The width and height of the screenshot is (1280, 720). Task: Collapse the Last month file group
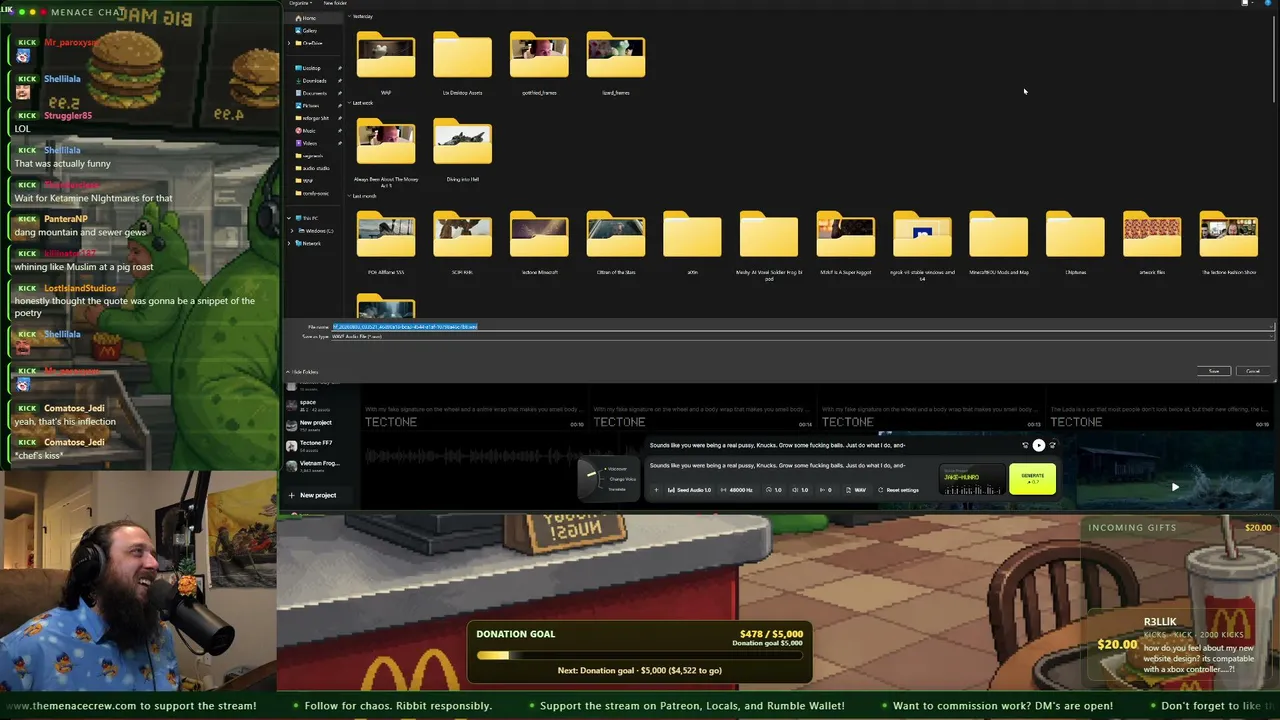pyautogui.click(x=349, y=196)
